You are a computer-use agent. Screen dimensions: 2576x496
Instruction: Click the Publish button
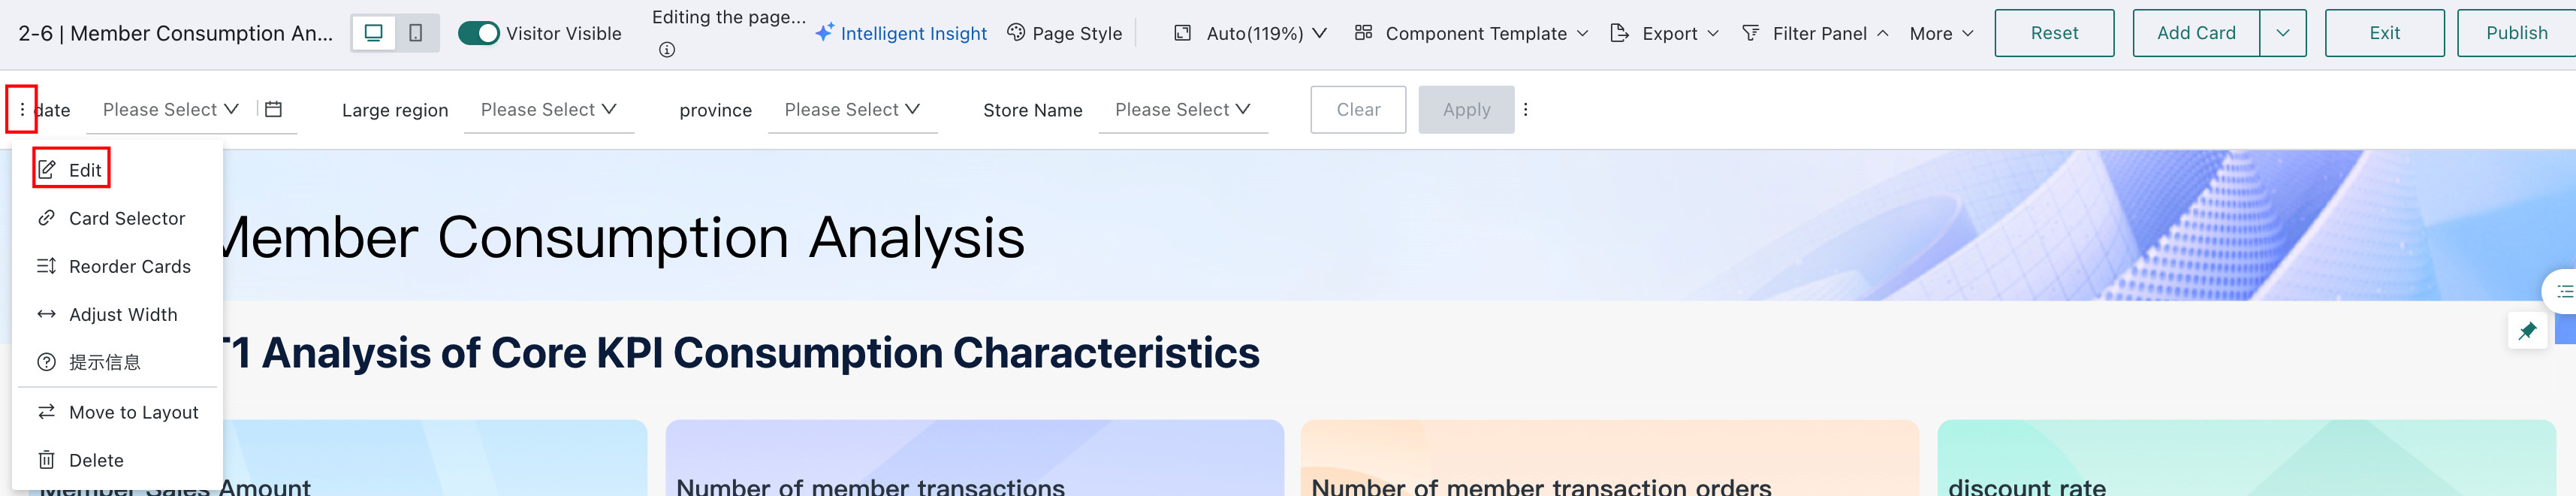tap(2516, 33)
